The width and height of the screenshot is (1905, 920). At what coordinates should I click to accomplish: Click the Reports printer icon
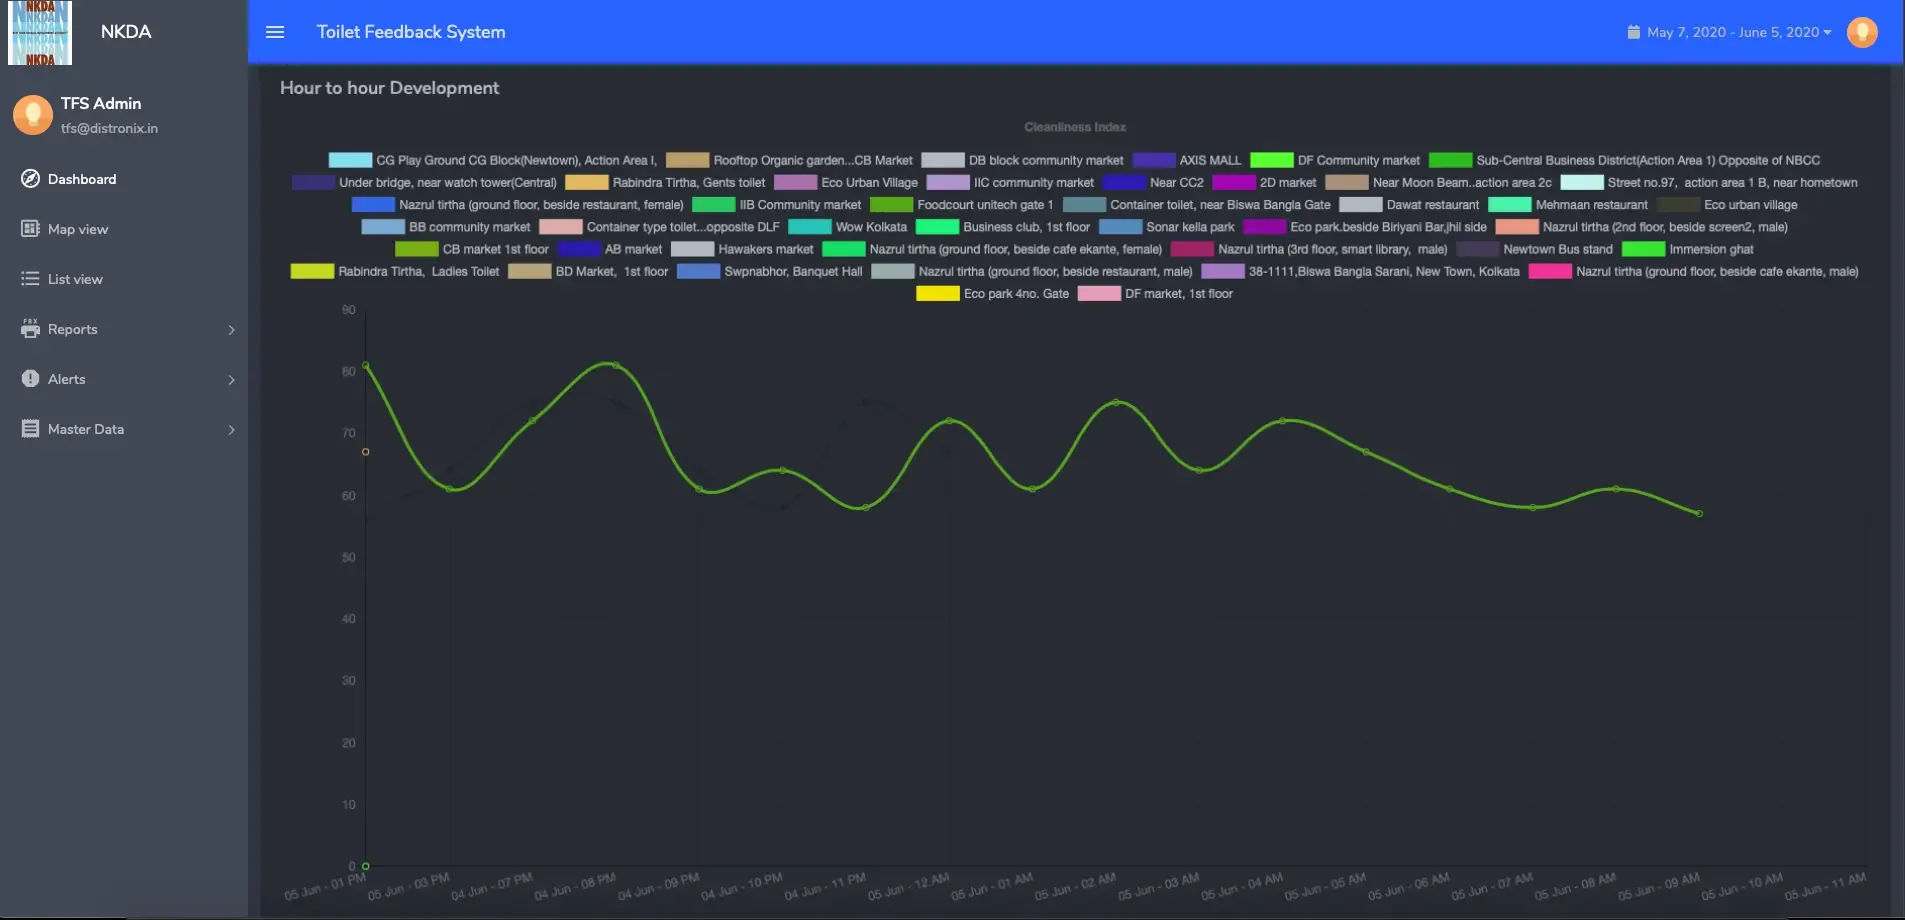tap(30, 329)
